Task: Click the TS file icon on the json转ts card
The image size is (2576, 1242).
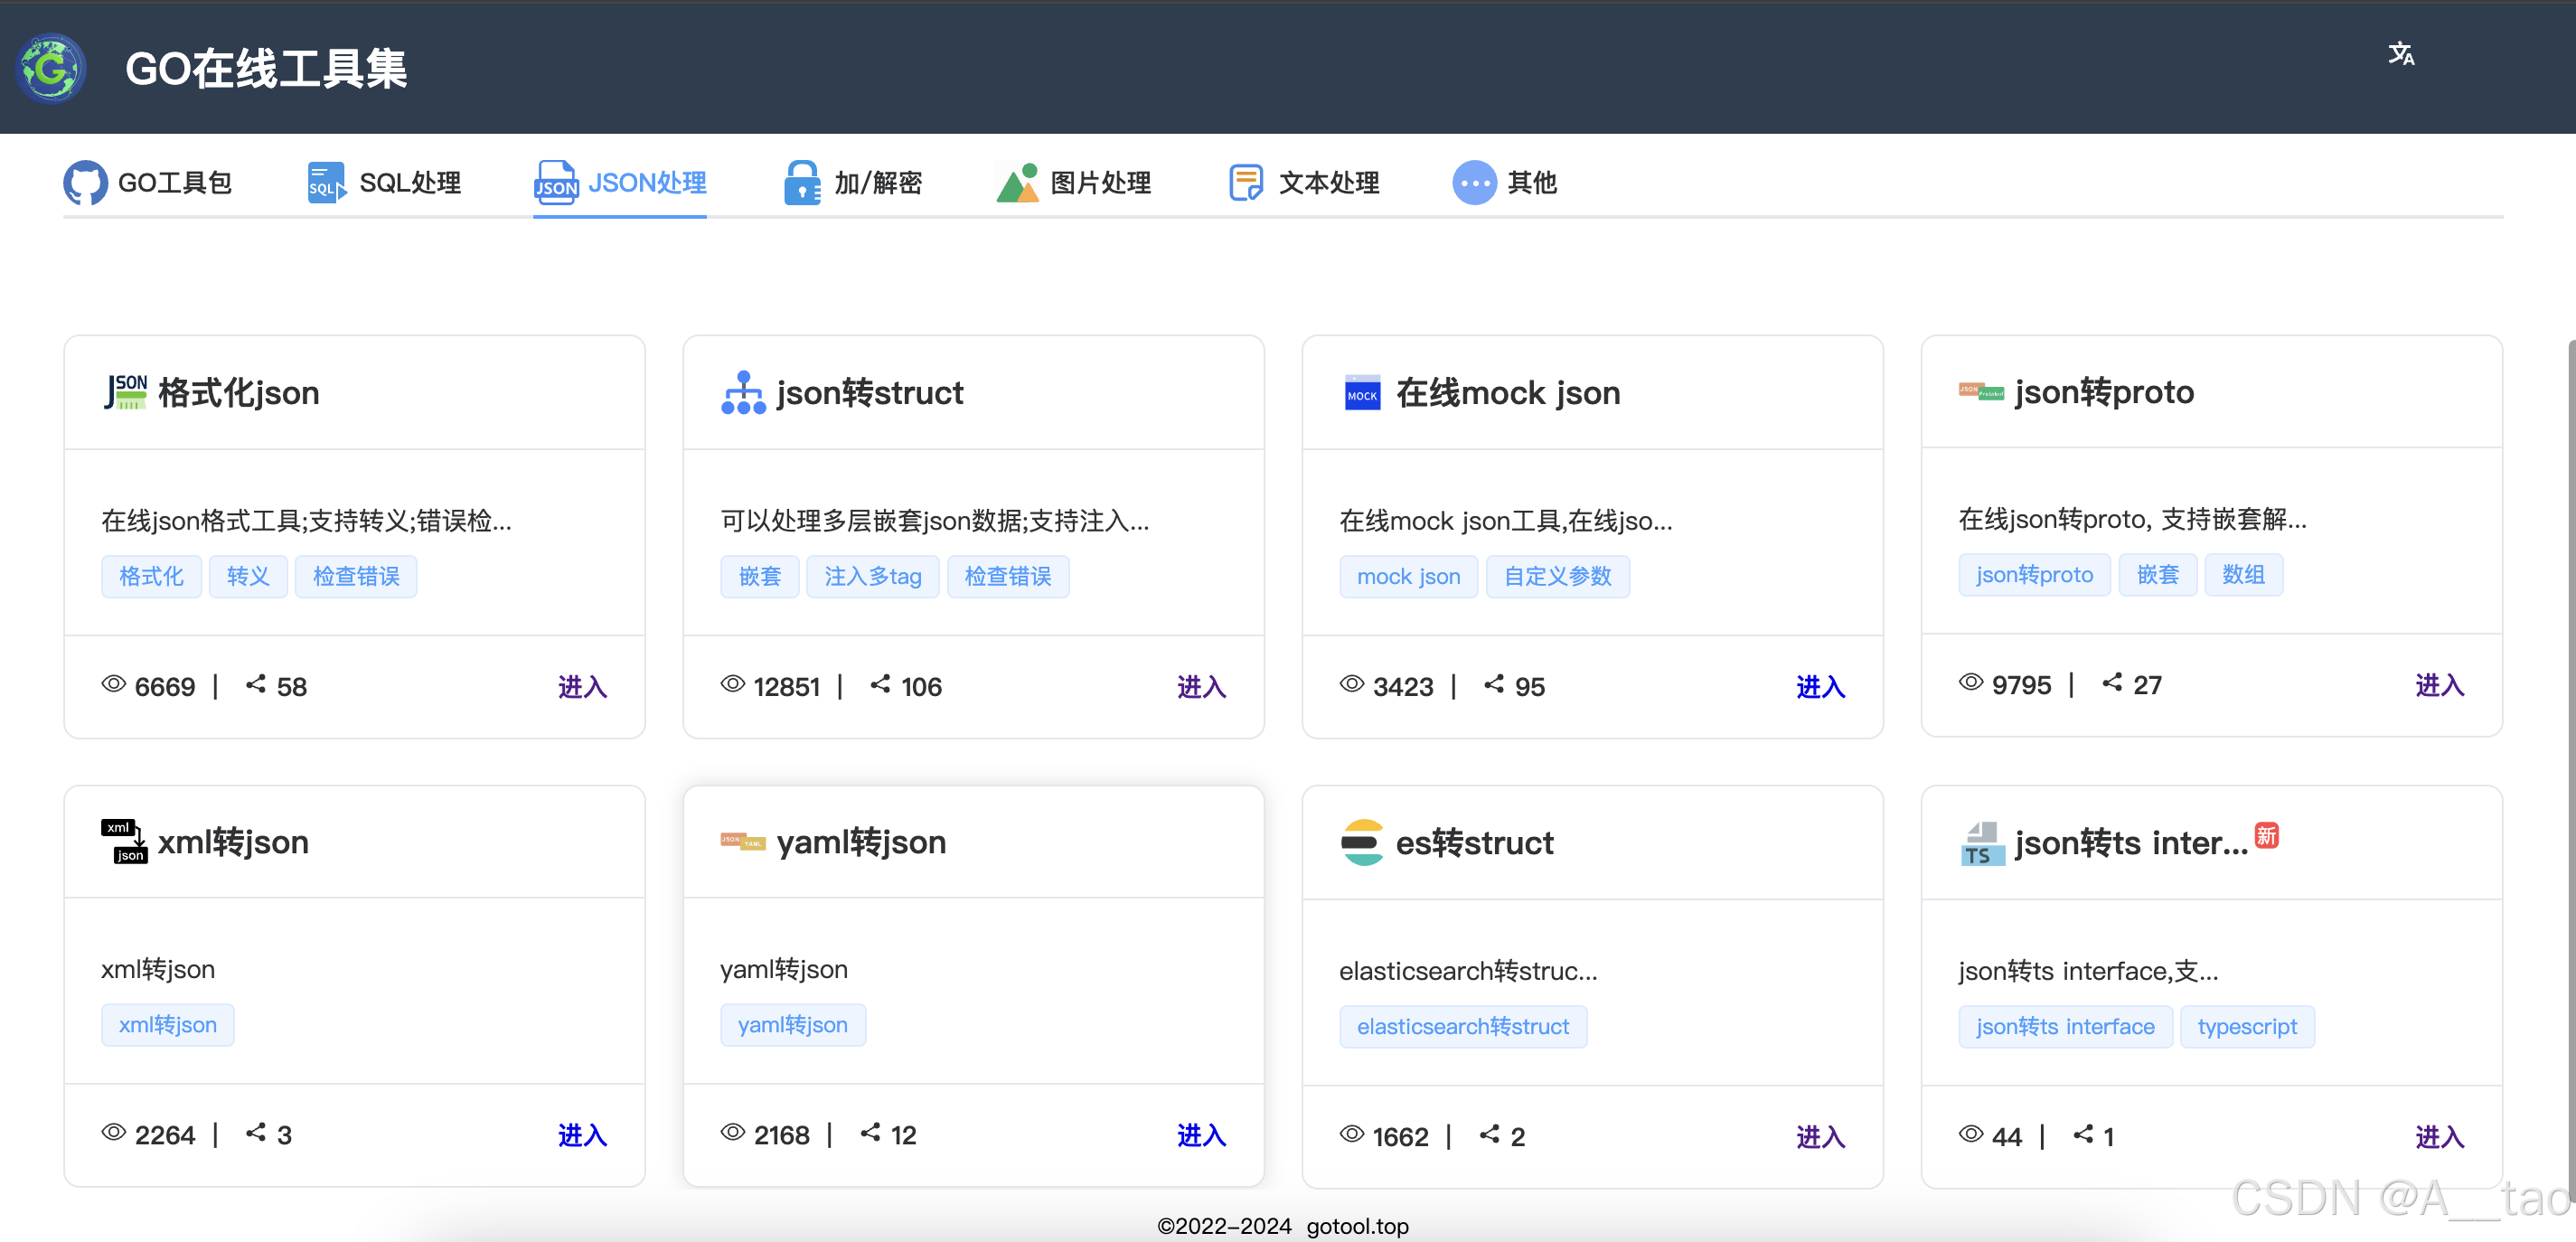Action: point(1982,844)
